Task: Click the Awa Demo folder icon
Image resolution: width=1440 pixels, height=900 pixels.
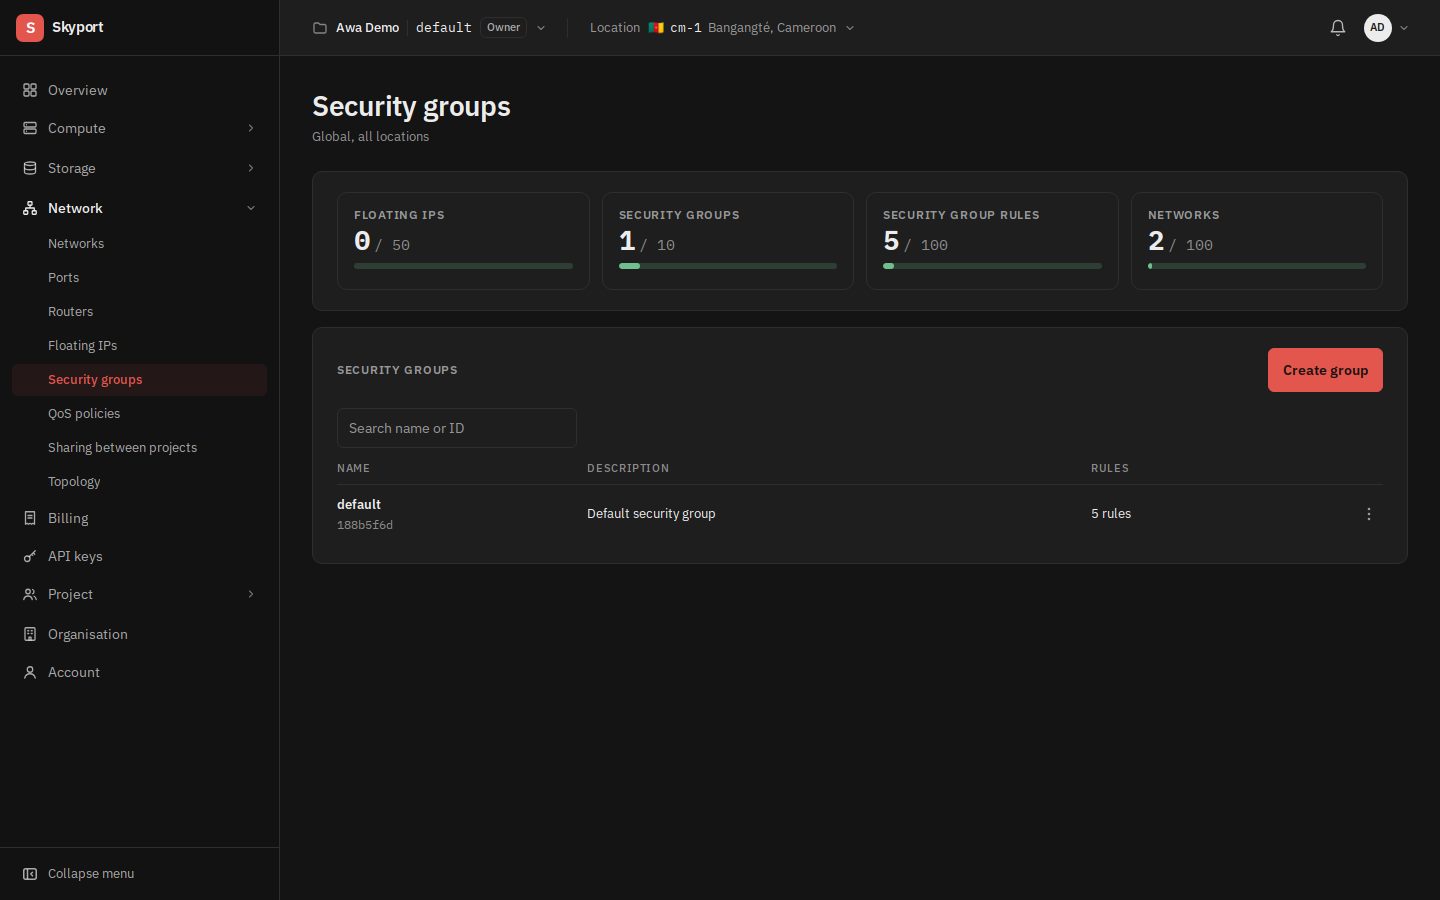Action: (320, 28)
